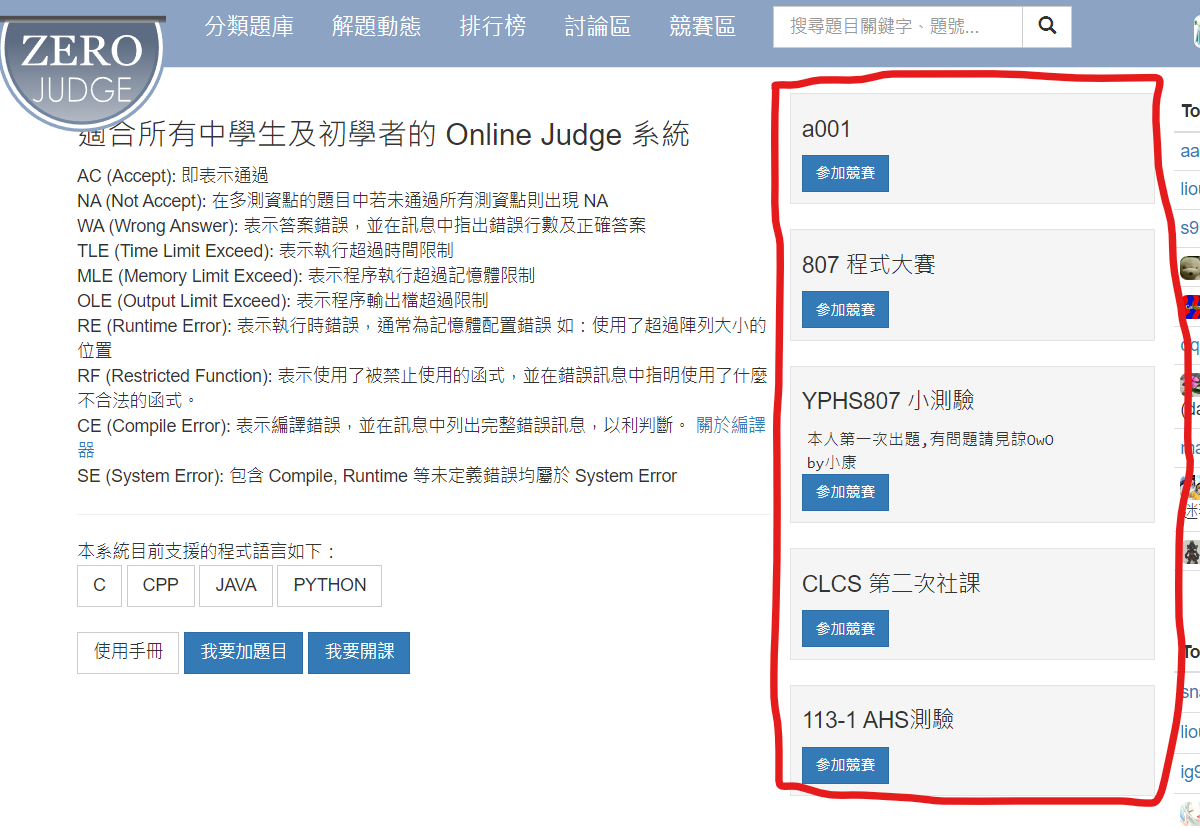The width and height of the screenshot is (1200, 828).
Task: Join the a001 contest
Action: 845,173
